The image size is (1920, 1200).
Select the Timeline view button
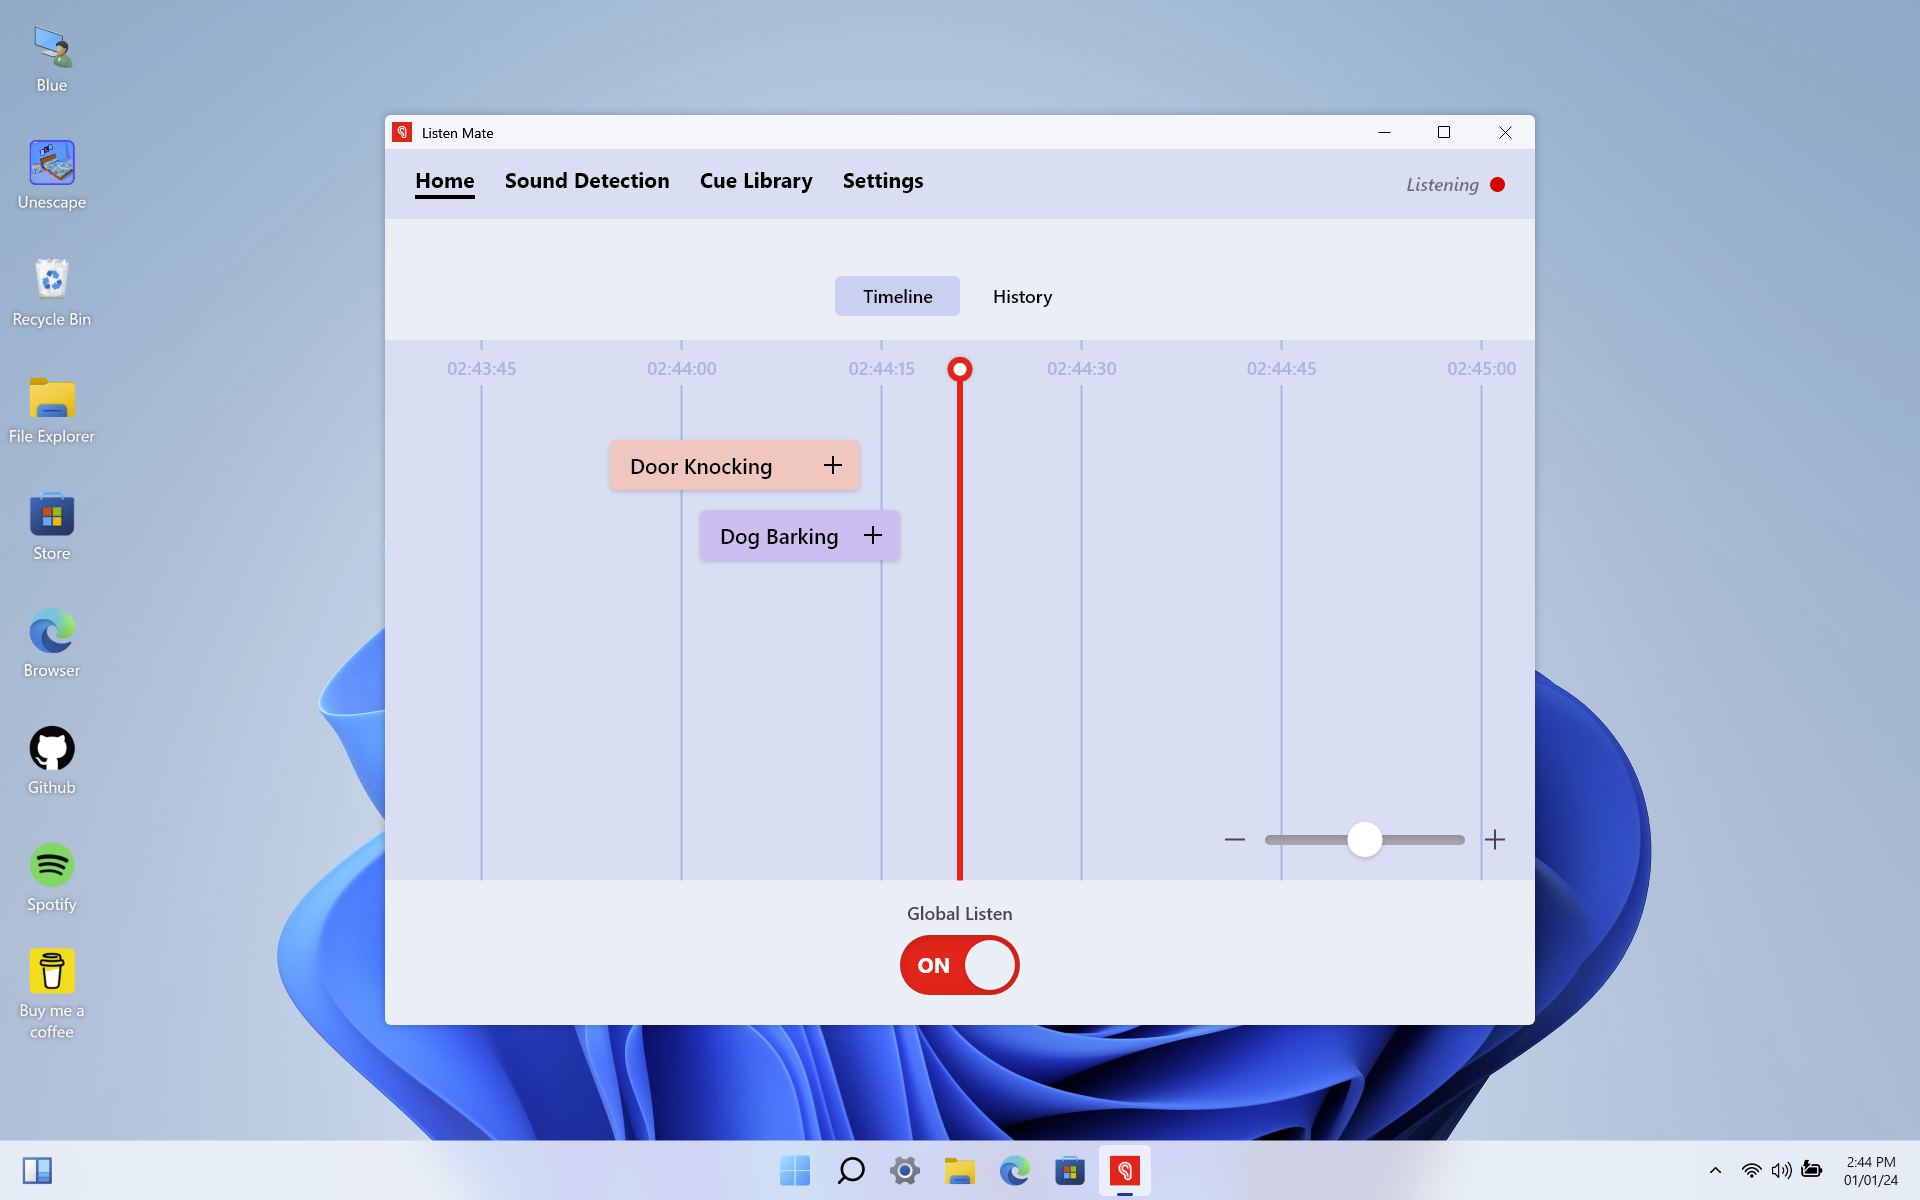pyautogui.click(x=897, y=297)
